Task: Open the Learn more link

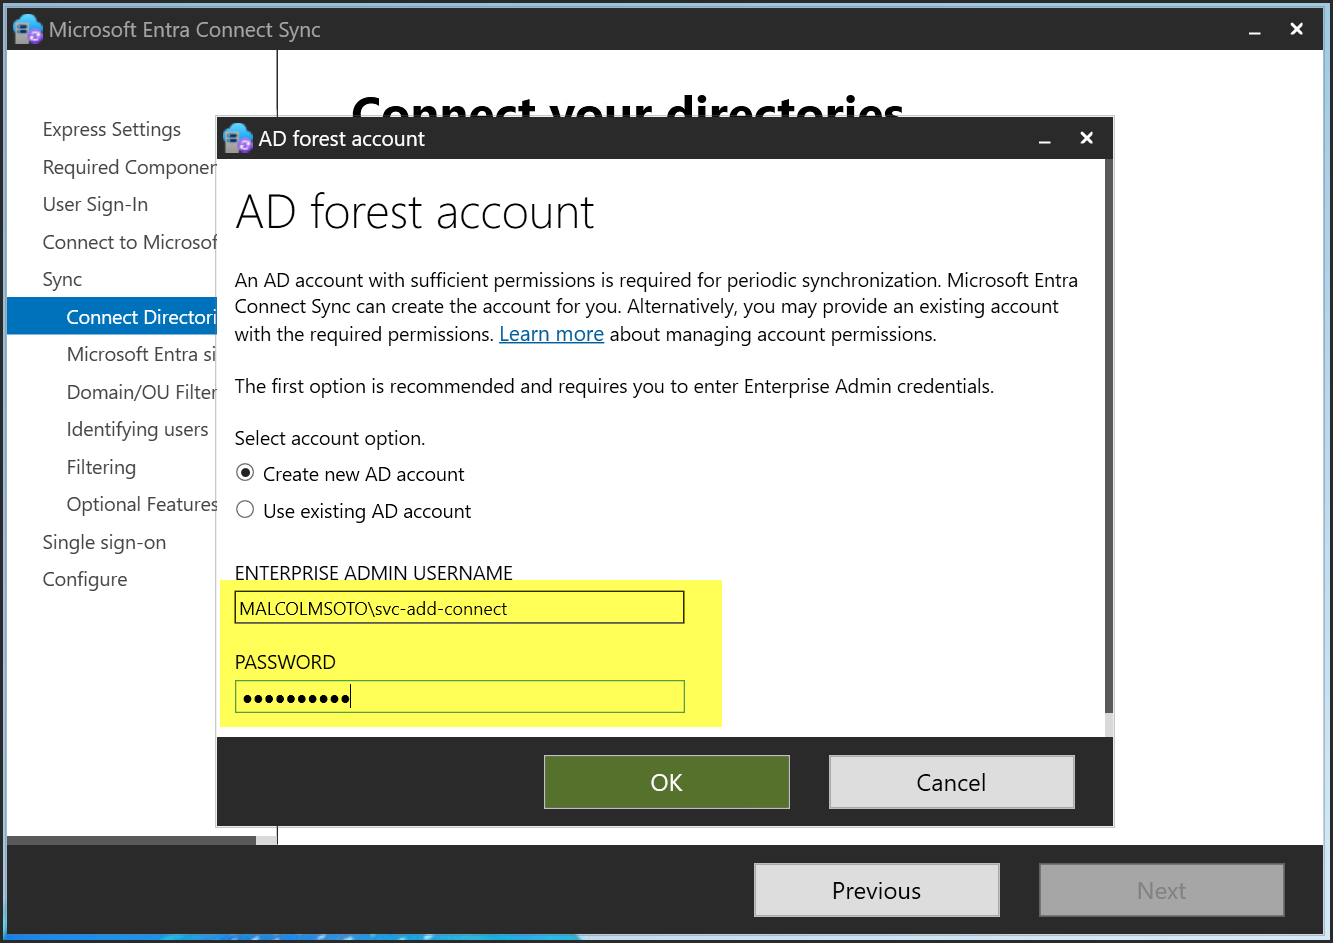Action: pos(551,334)
